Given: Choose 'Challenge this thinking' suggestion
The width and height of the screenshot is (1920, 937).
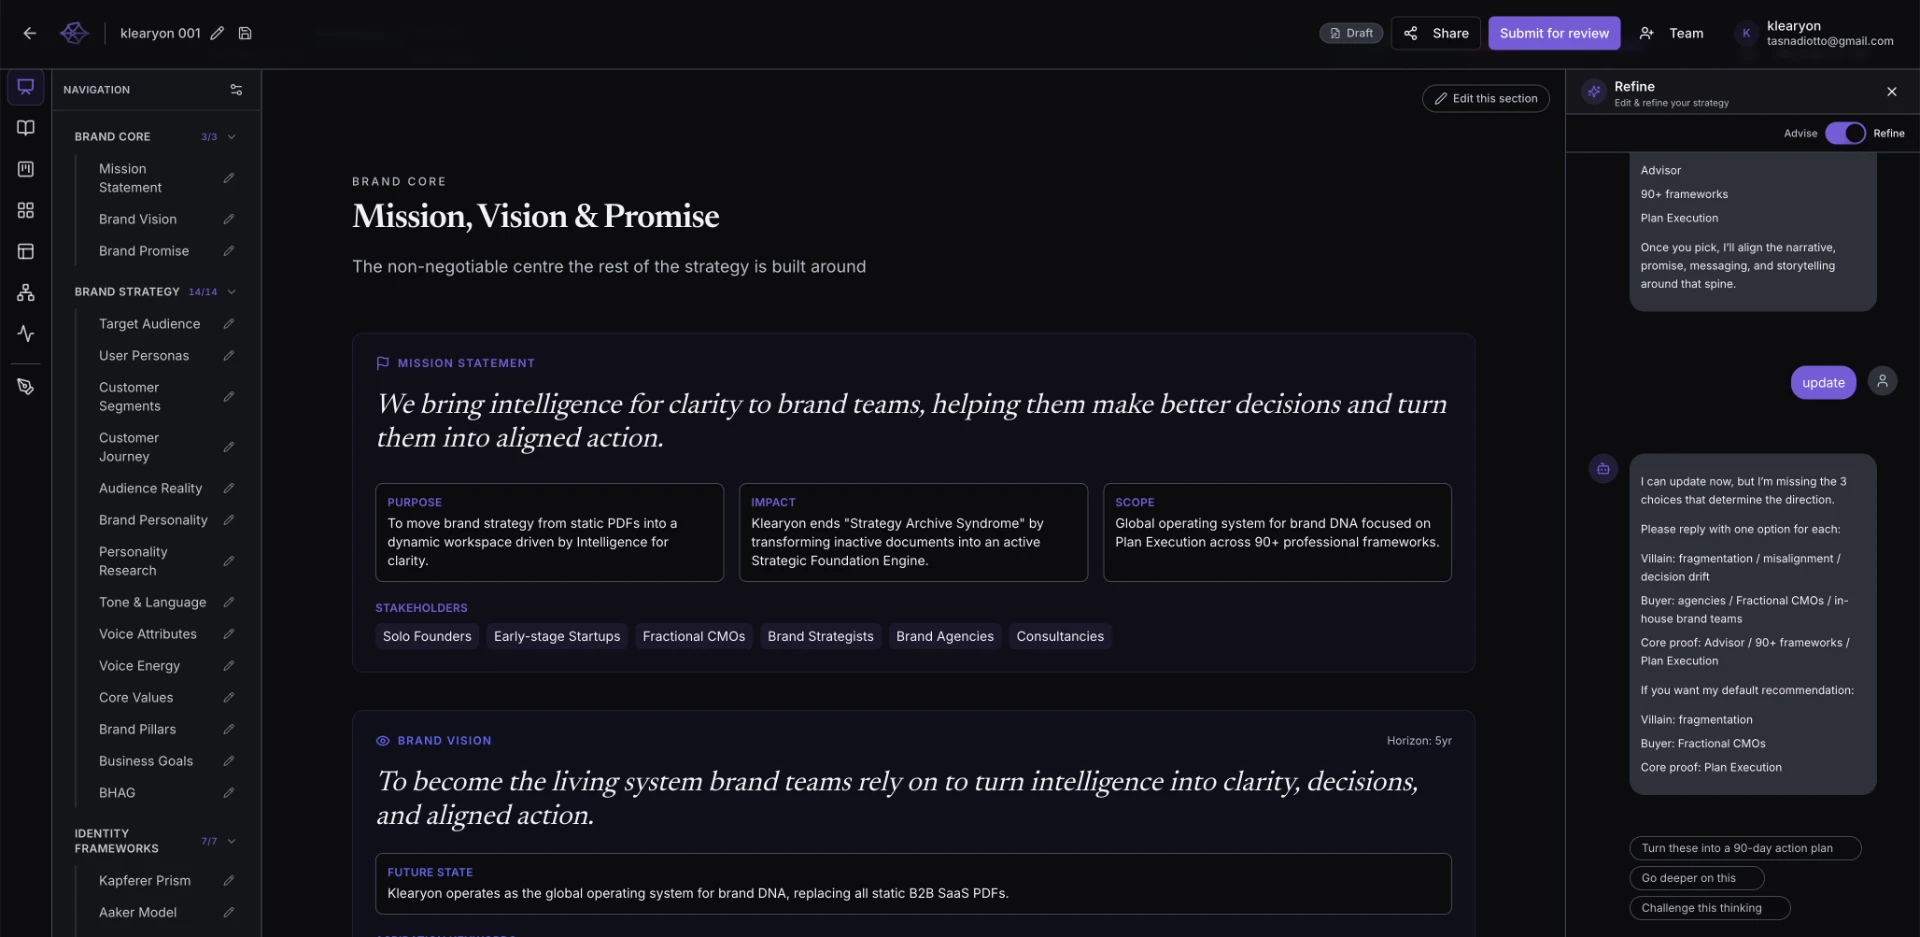Looking at the screenshot, I should (1709, 908).
